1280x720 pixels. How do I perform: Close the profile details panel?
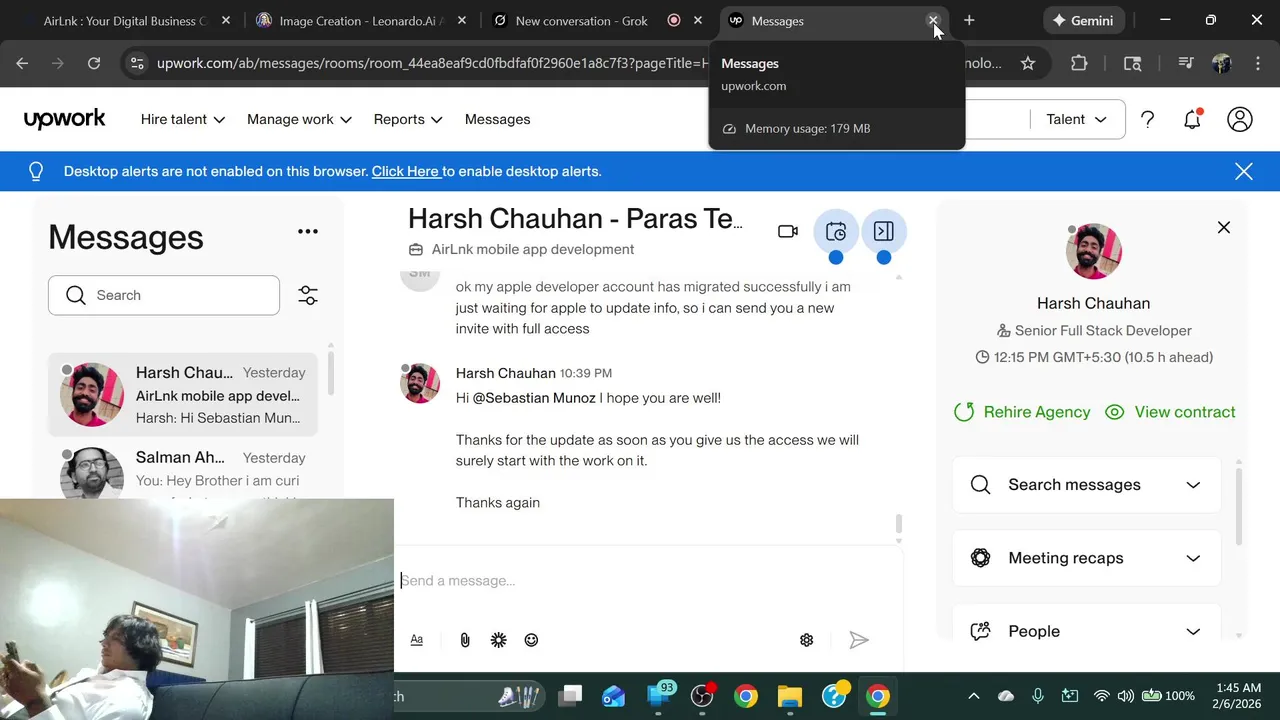pos(1224,228)
